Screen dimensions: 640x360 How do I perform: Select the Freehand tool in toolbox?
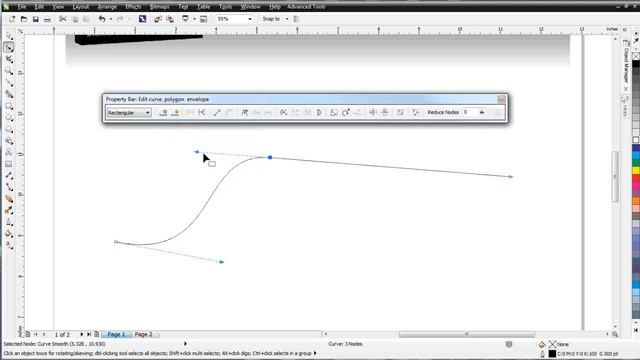click(9, 83)
